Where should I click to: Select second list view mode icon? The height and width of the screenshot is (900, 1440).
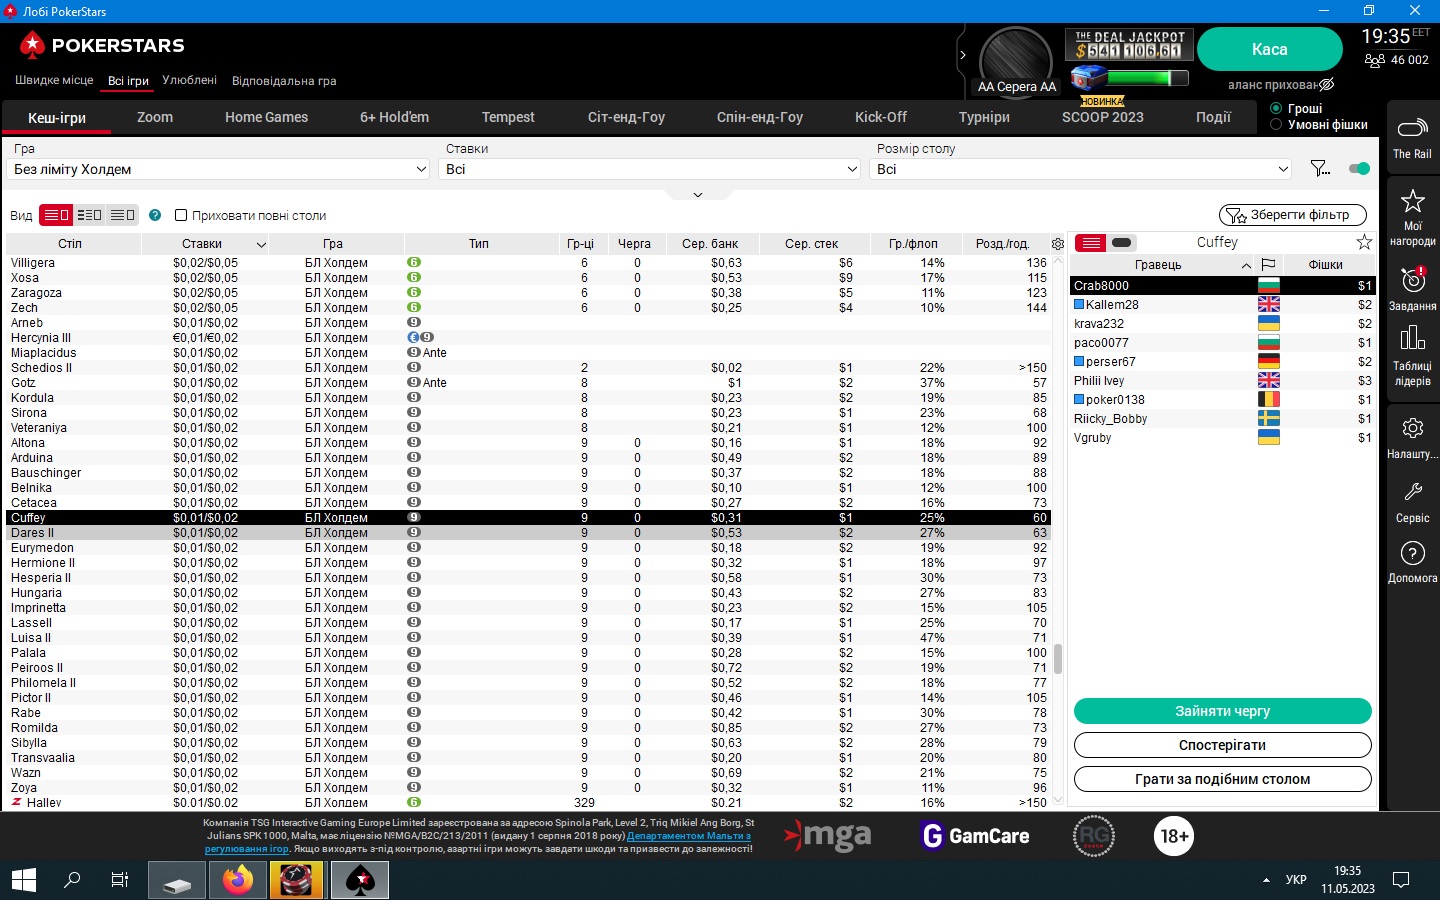click(89, 215)
